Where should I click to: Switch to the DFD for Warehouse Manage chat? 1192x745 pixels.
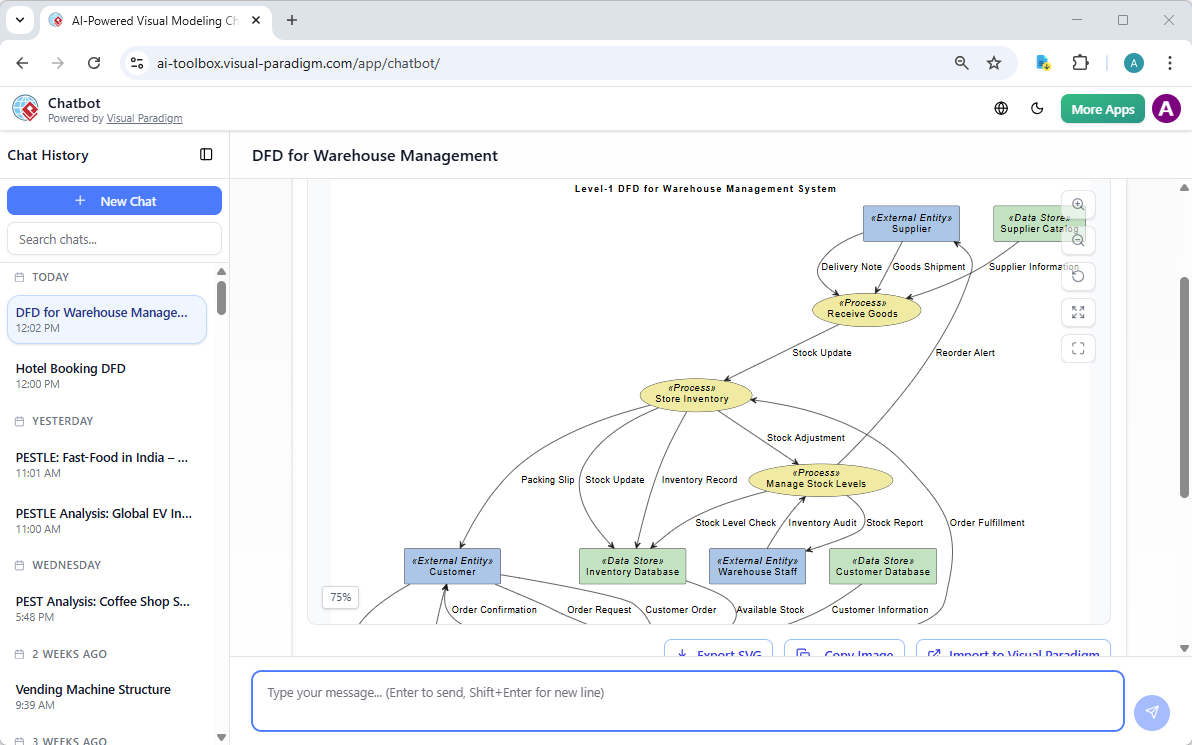click(x=106, y=319)
